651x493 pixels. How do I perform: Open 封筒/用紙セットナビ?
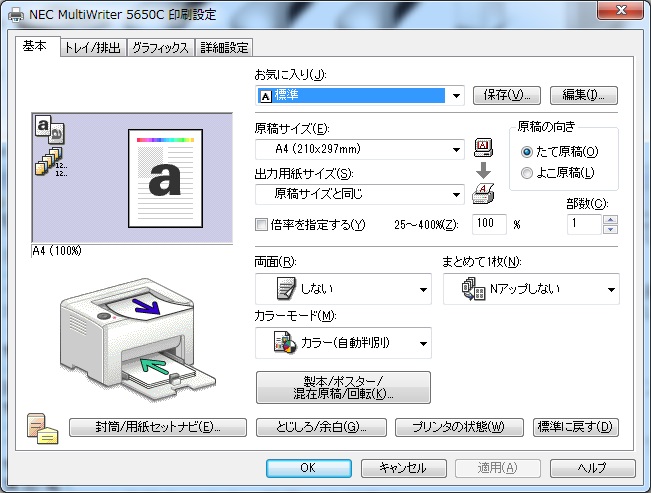click(158, 427)
